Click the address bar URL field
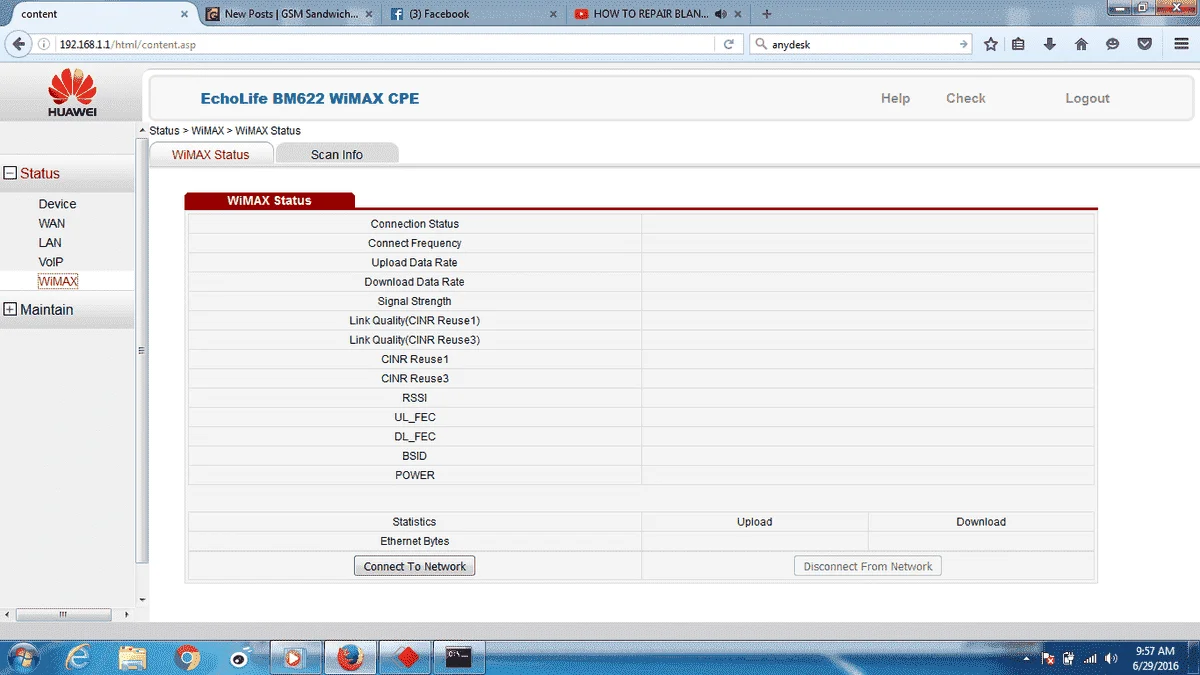Screen dimensions: 1200x675 click(x=385, y=44)
